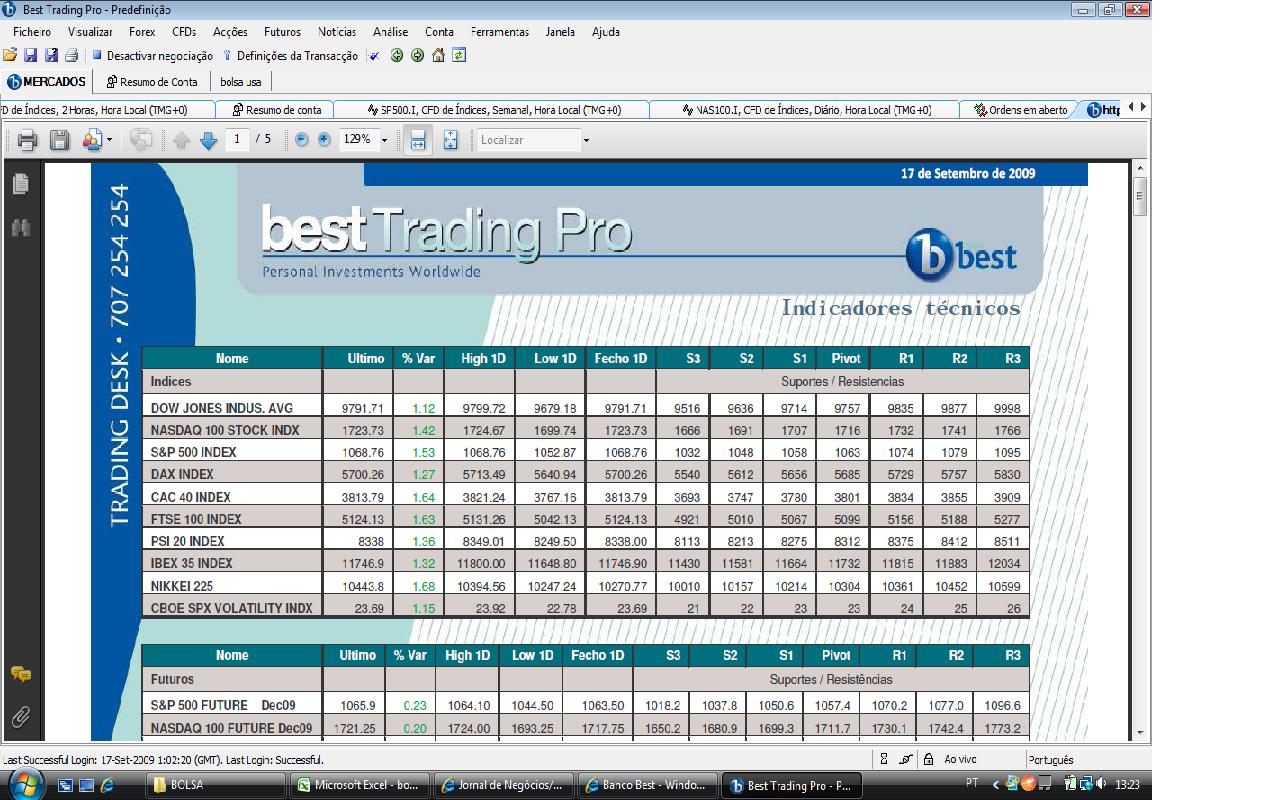Screen dimensions: 1280x800
Task: Zoom out the PDF with minus button
Action: tap(302, 140)
